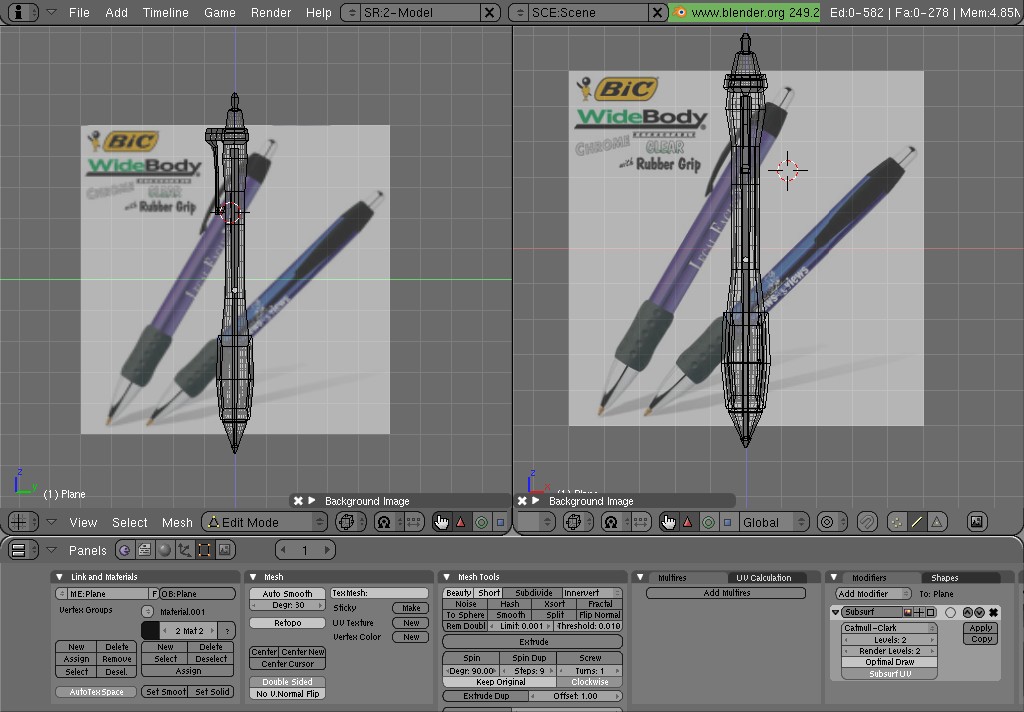Select vertex select mode icon

[x=897, y=522]
